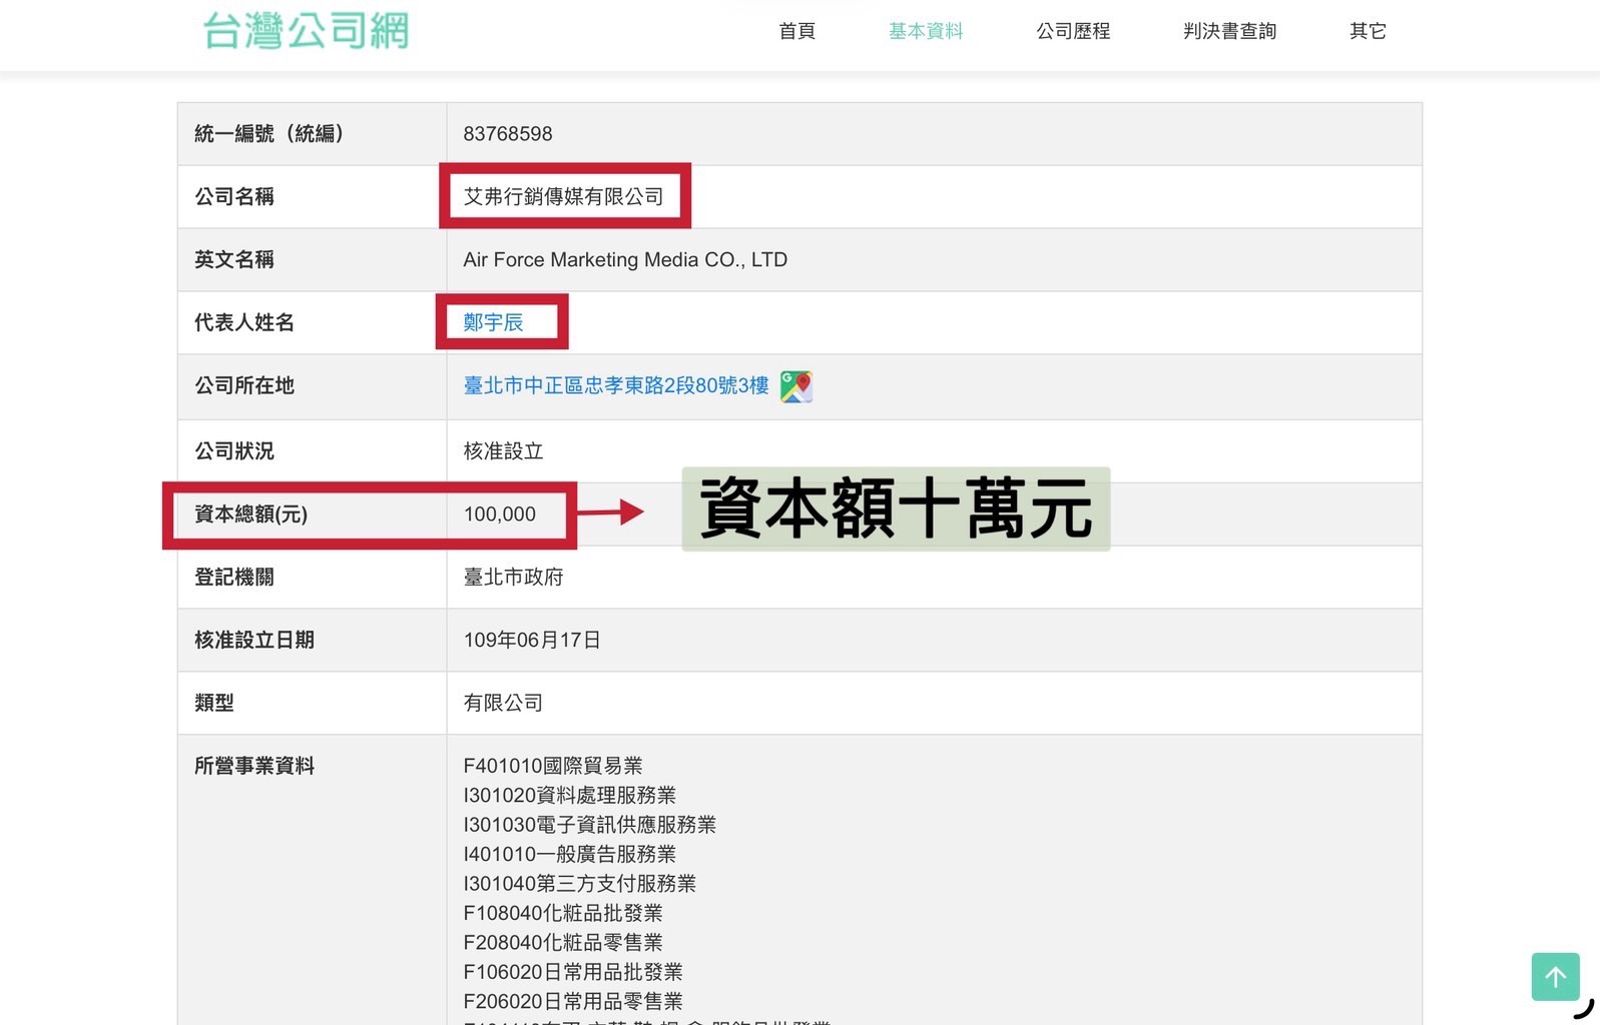Select registration authority 臺北市政府
The height and width of the screenshot is (1025, 1600).
pyautogui.click(x=514, y=577)
